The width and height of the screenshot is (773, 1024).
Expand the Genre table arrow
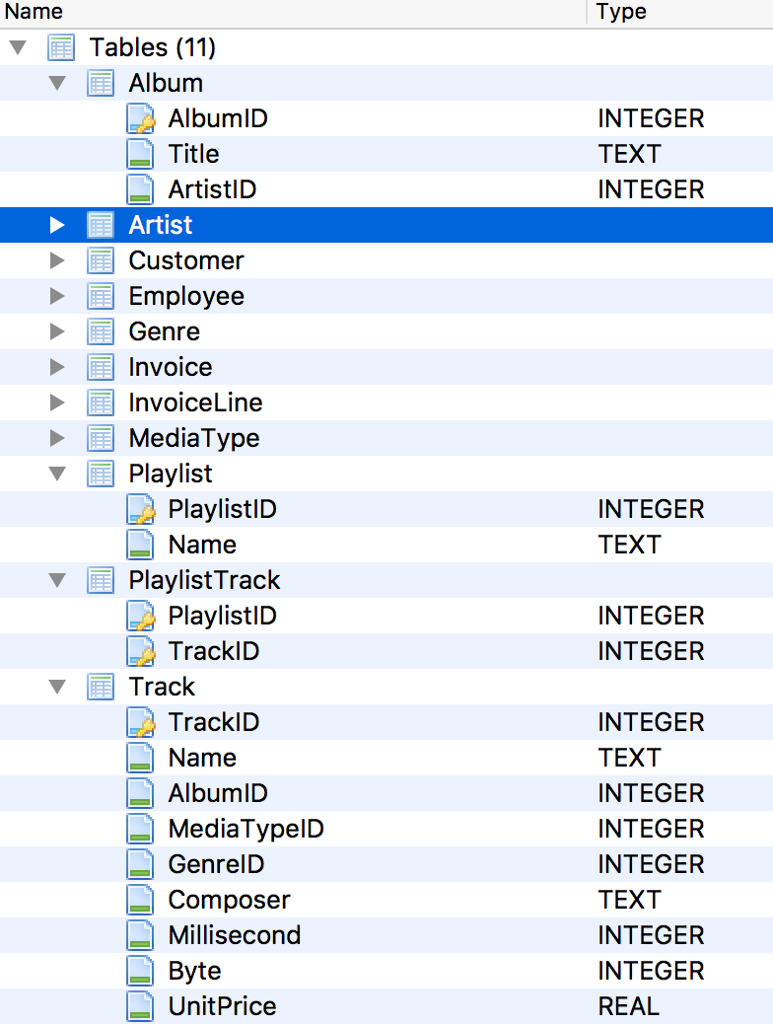pyautogui.click(x=57, y=332)
